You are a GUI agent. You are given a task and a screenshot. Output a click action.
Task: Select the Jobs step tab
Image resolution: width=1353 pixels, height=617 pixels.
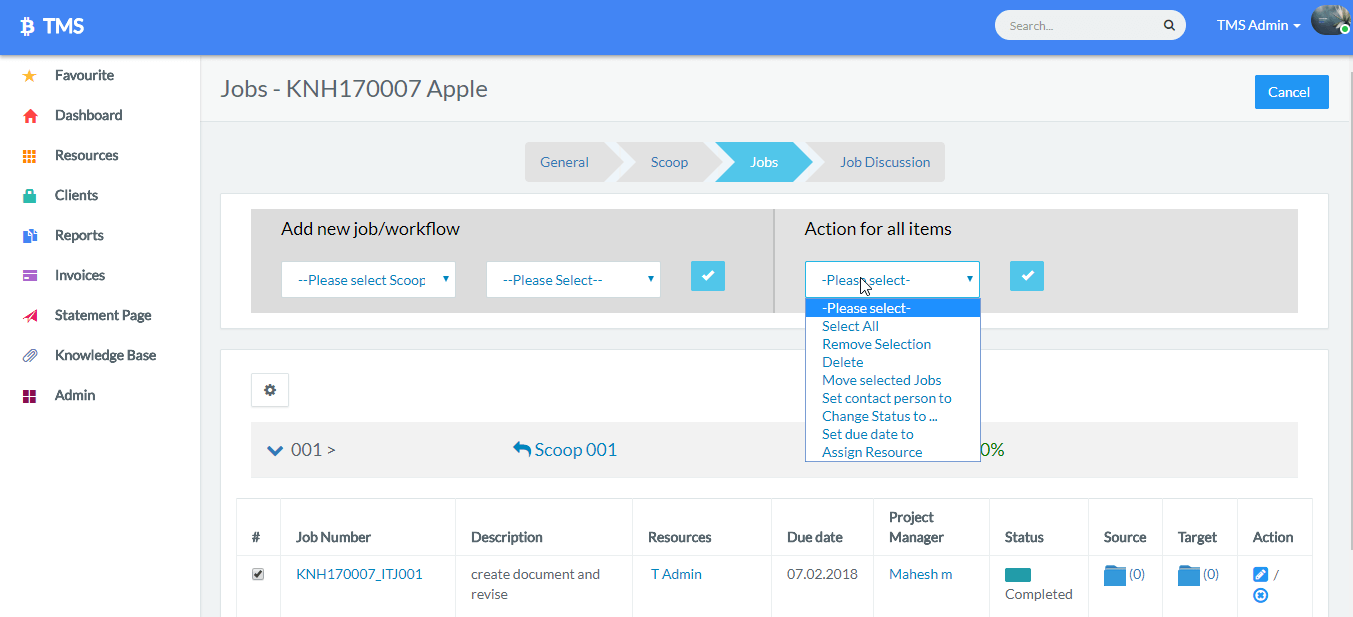[764, 162]
